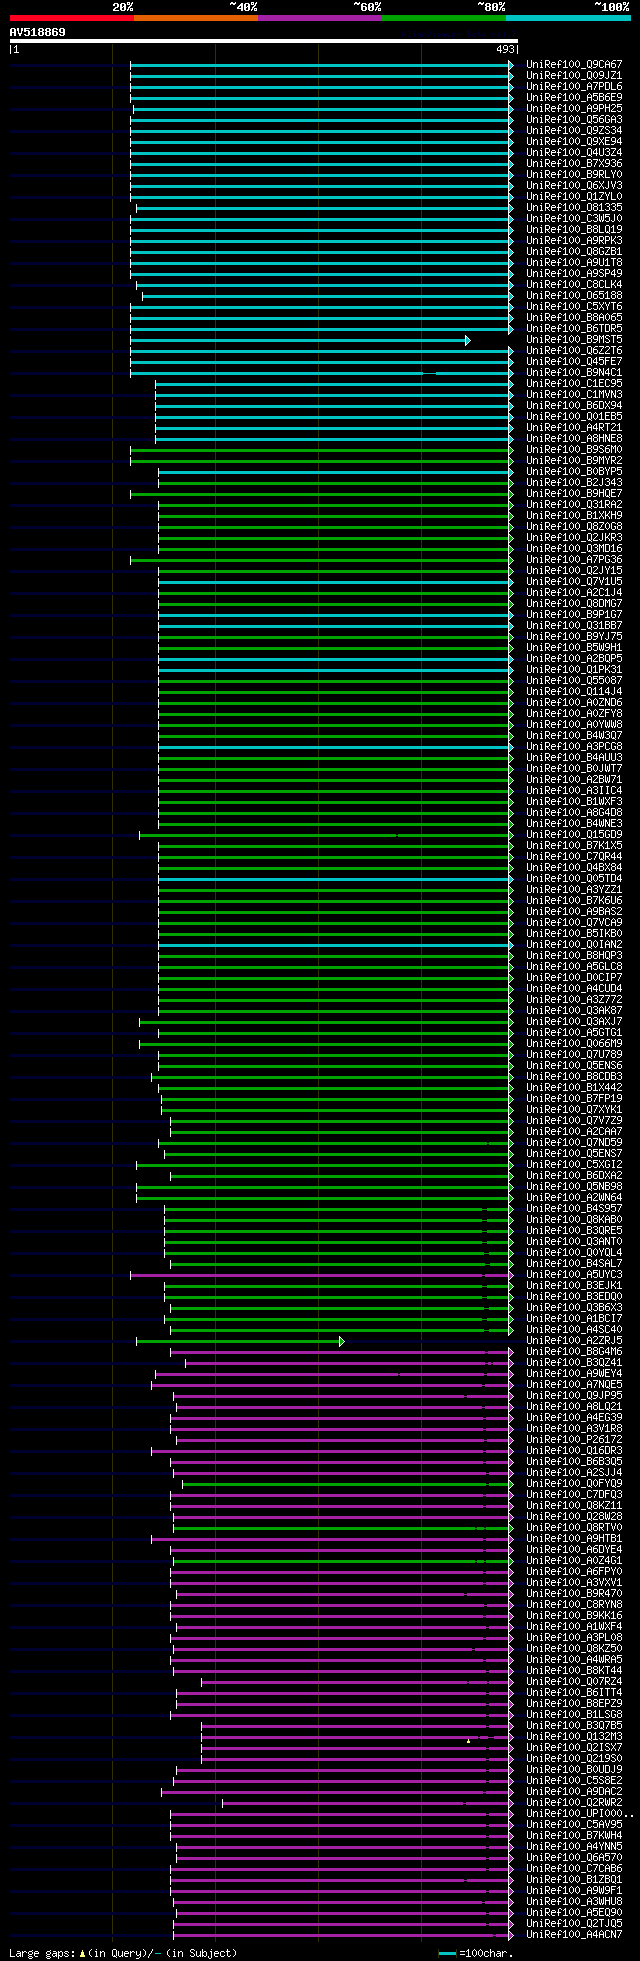Select the UniRef100_A2WN64 label
The width and height of the screenshot is (640, 1961).
click(x=574, y=1198)
